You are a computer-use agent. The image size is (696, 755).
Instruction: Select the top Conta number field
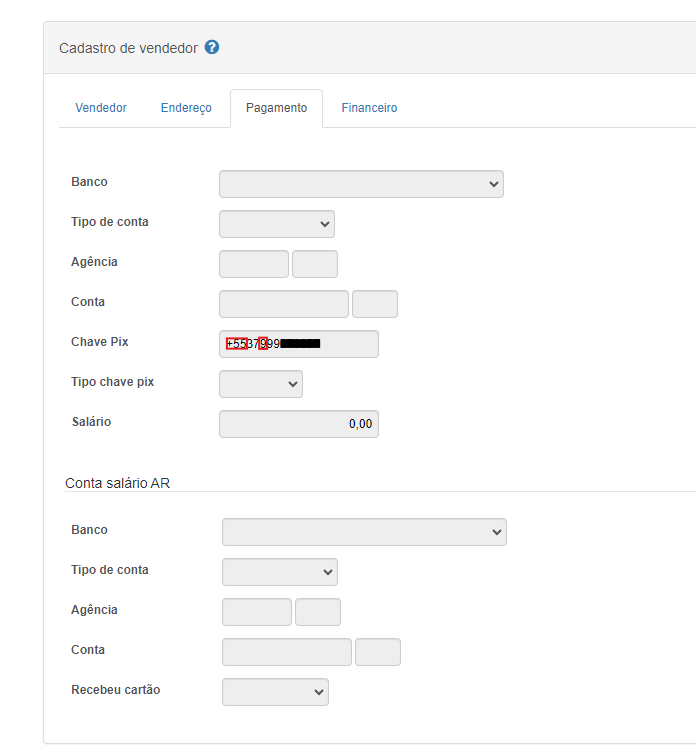[x=283, y=304]
